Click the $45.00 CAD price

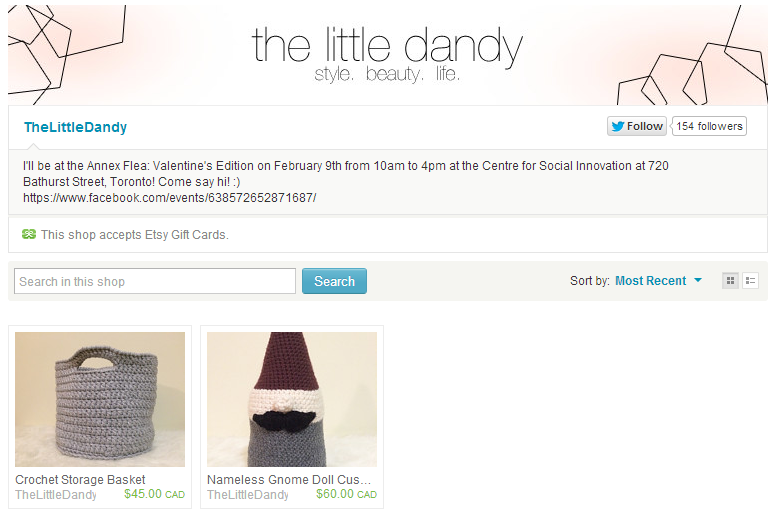point(154,494)
